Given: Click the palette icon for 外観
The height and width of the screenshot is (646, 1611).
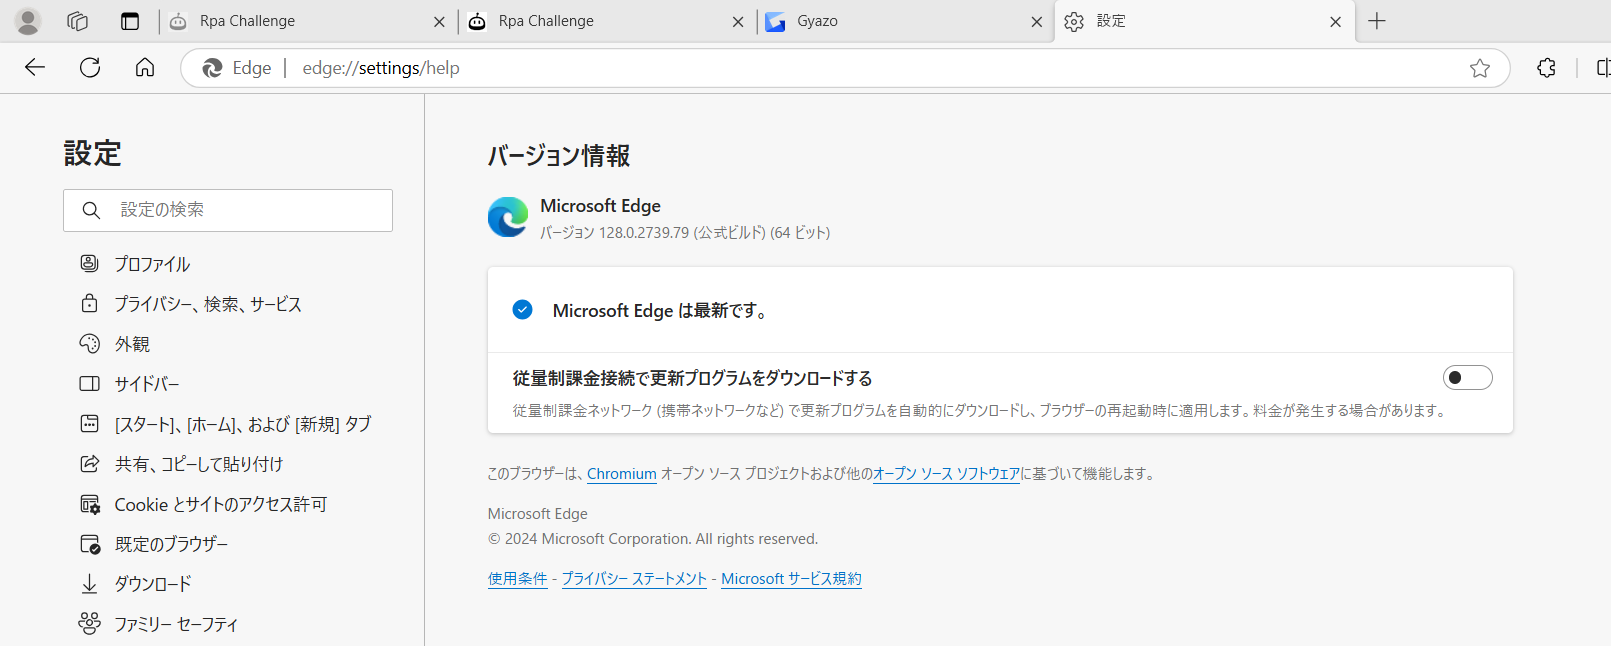Looking at the screenshot, I should click(90, 343).
